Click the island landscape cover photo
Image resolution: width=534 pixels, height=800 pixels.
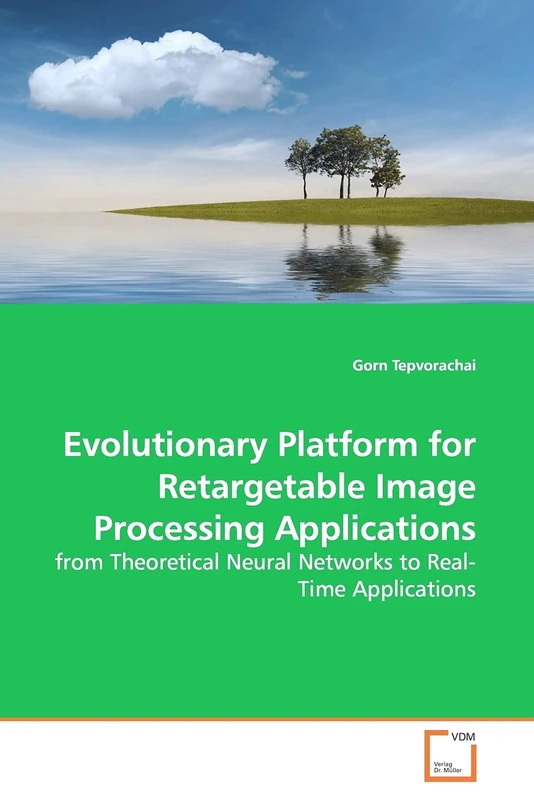(267, 152)
